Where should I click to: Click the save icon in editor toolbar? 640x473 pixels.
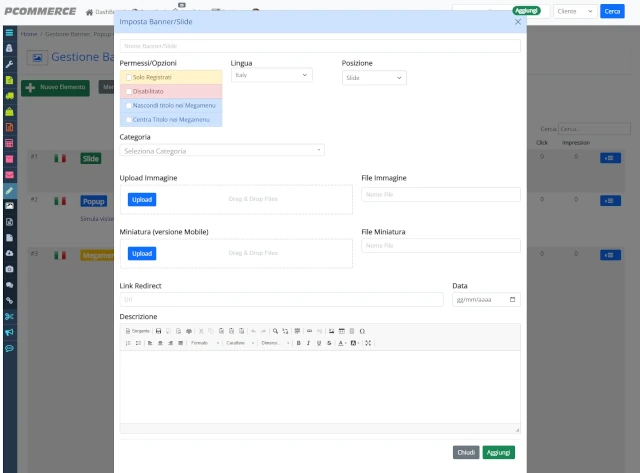(x=158, y=331)
